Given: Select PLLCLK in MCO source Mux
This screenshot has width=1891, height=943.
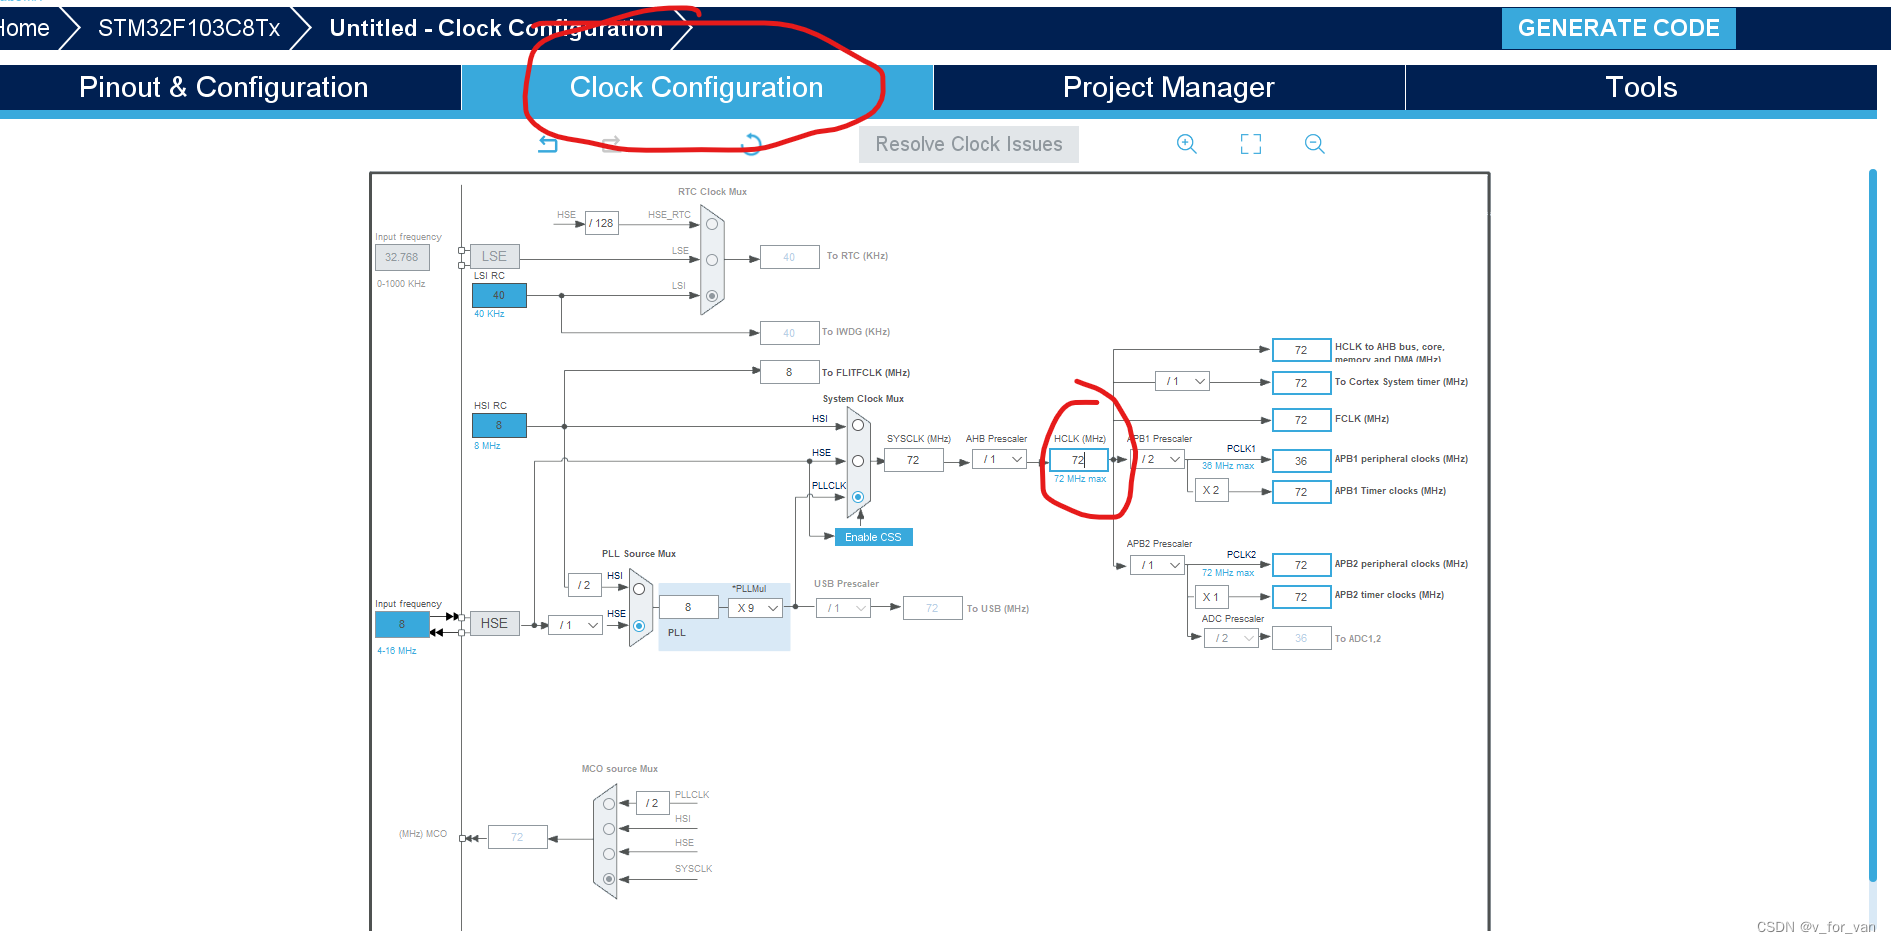Looking at the screenshot, I should 609,804.
